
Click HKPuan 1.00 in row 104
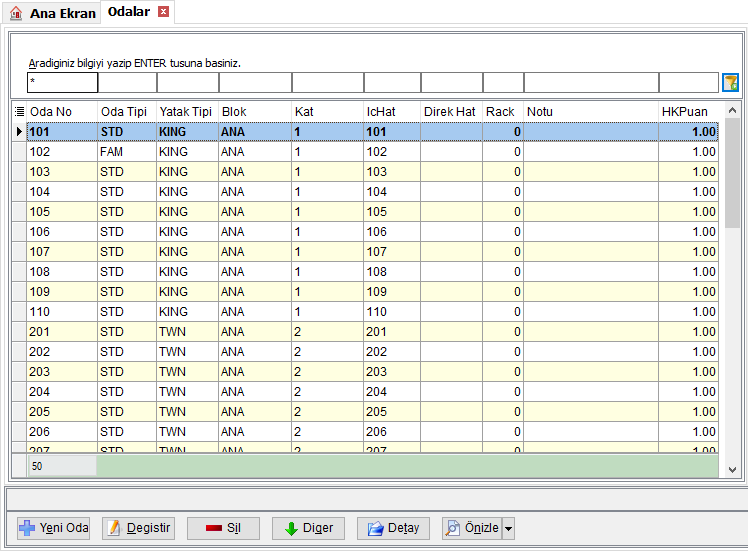(688, 192)
